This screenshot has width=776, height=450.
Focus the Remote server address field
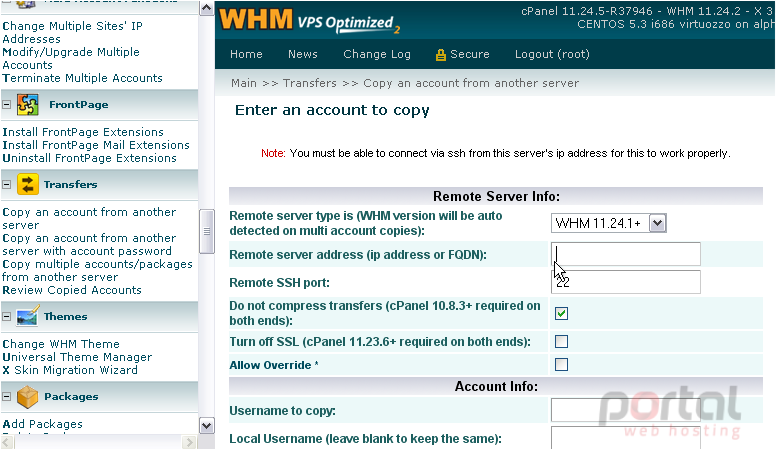(626, 254)
